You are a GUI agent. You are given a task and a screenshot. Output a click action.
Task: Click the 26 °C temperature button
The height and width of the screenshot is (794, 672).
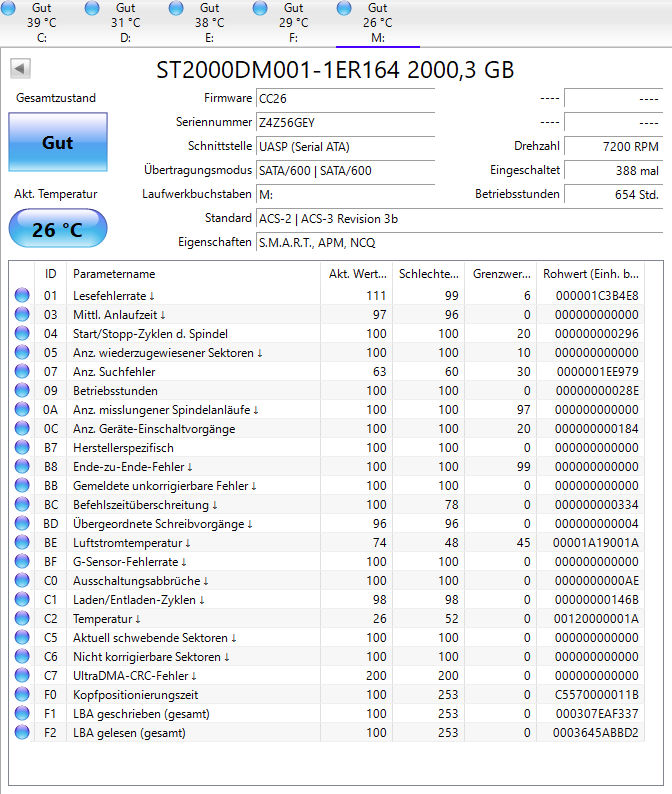pos(58,229)
